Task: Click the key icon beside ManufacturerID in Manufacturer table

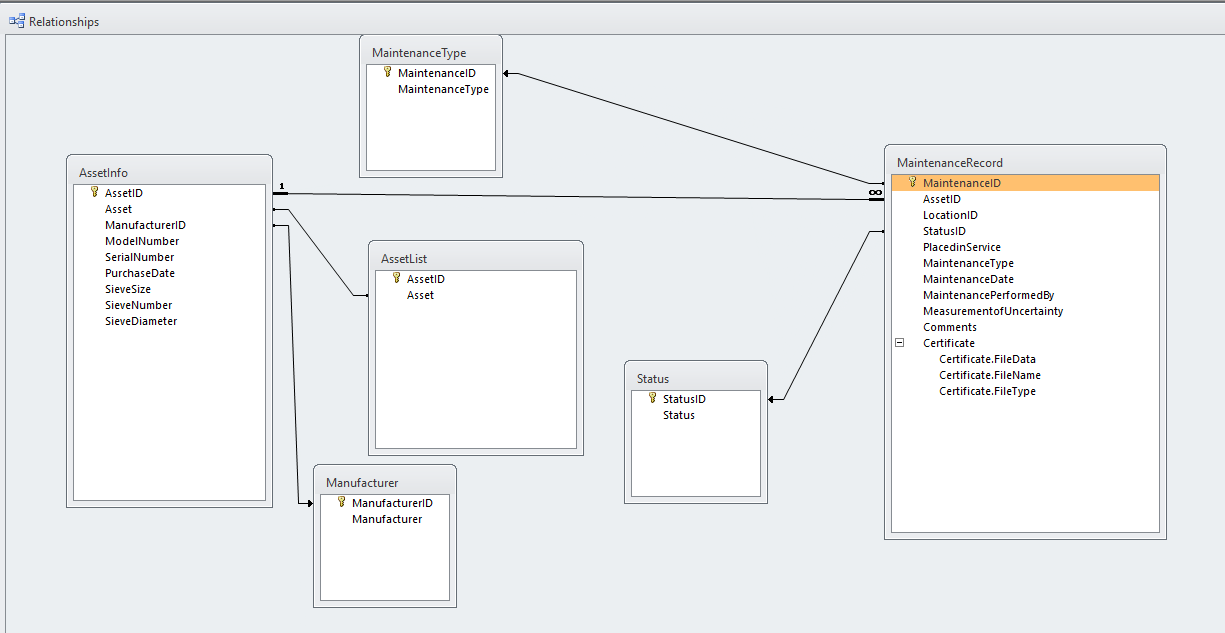Action: tap(341, 502)
